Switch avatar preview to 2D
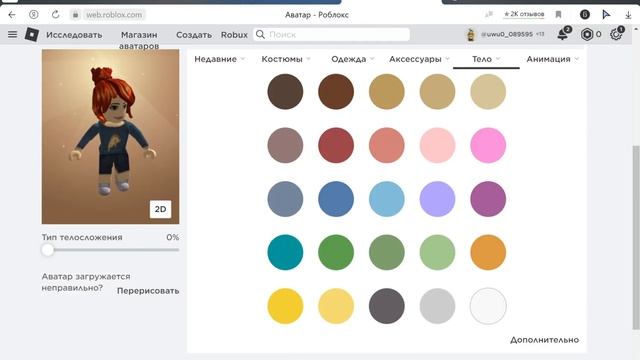640x360 pixels. click(x=160, y=209)
